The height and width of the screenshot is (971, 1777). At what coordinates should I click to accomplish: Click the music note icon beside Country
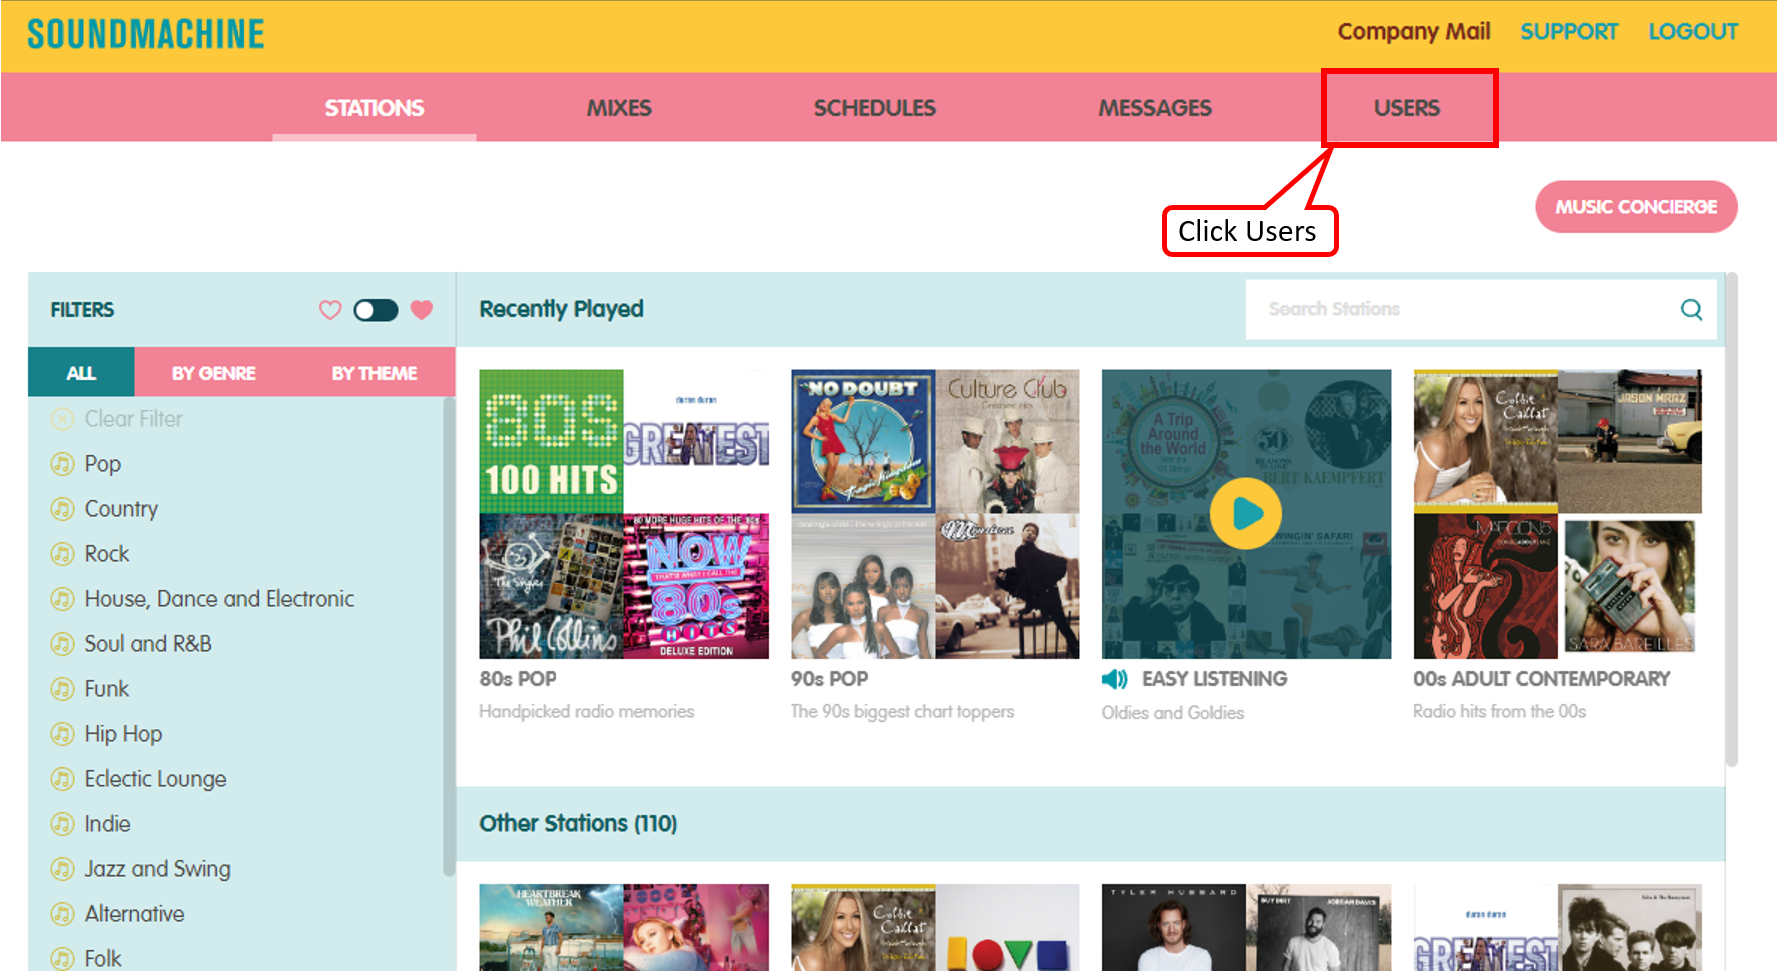click(x=62, y=509)
